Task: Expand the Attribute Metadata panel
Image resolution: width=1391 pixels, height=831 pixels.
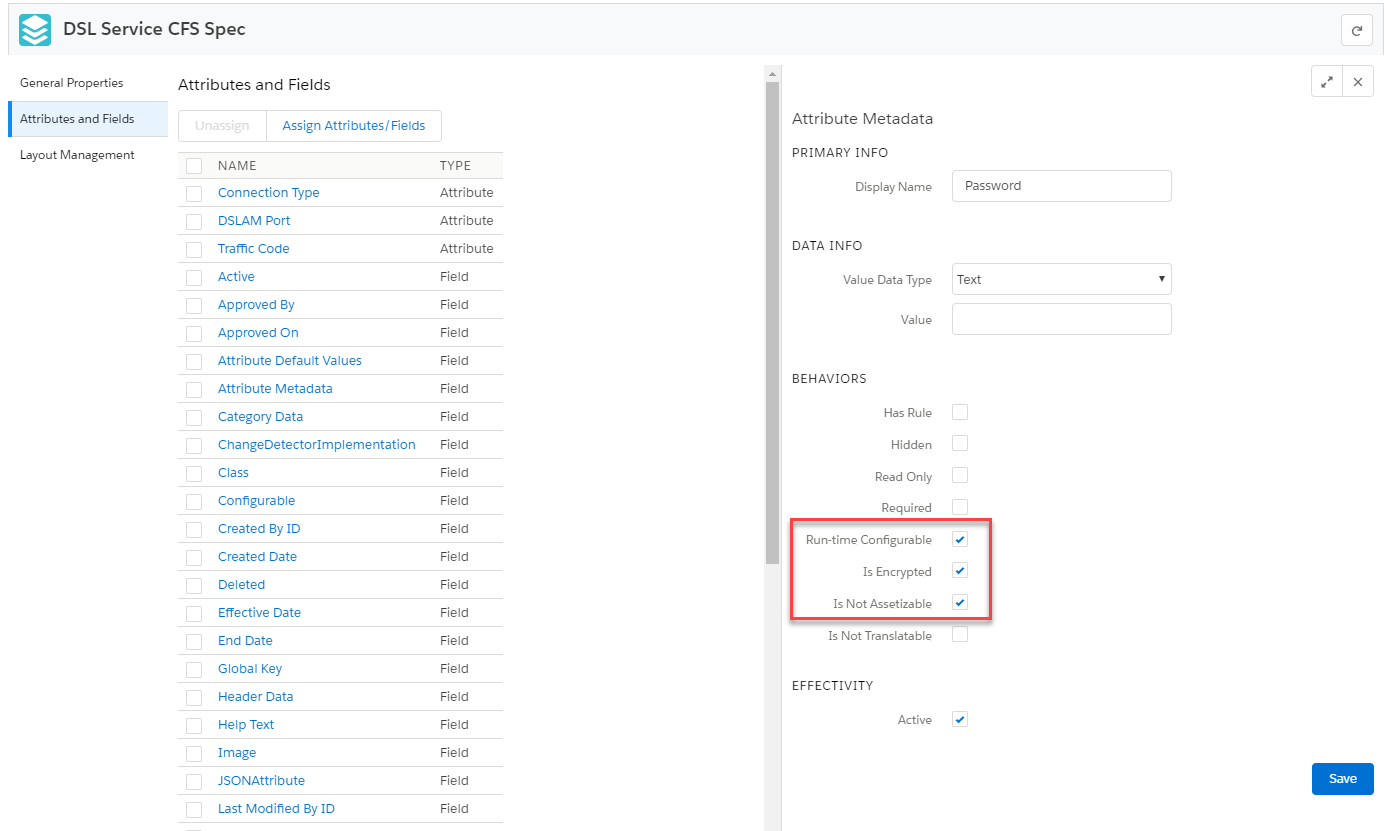Action: pos(1327,82)
